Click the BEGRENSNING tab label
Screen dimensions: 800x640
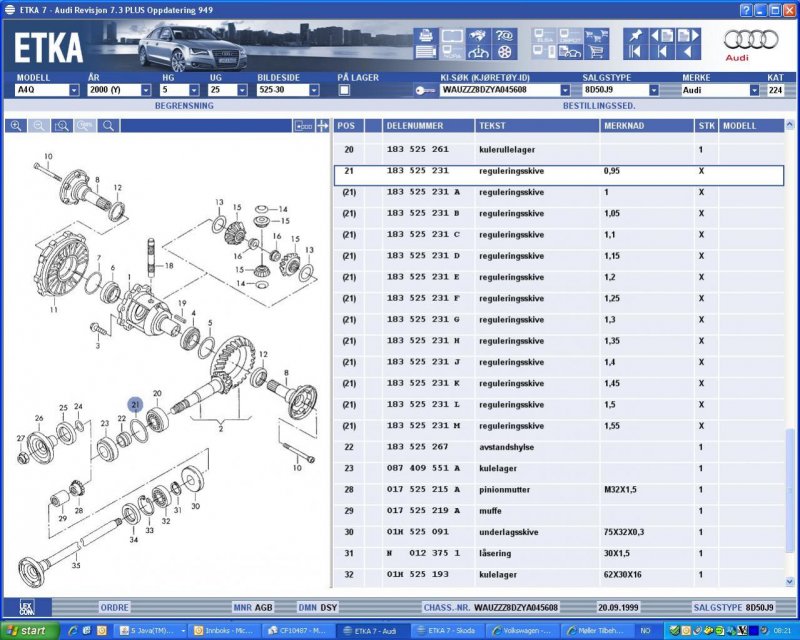183,104
